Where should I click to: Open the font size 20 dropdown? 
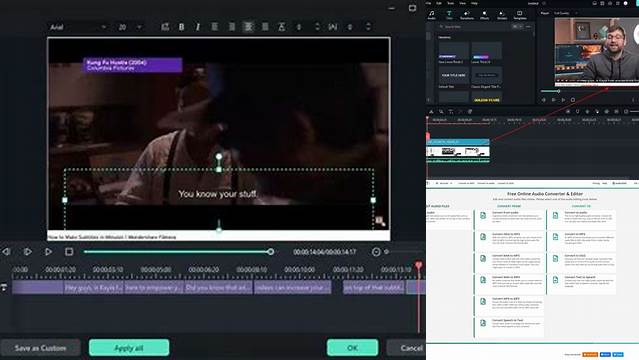[x=130, y=27]
